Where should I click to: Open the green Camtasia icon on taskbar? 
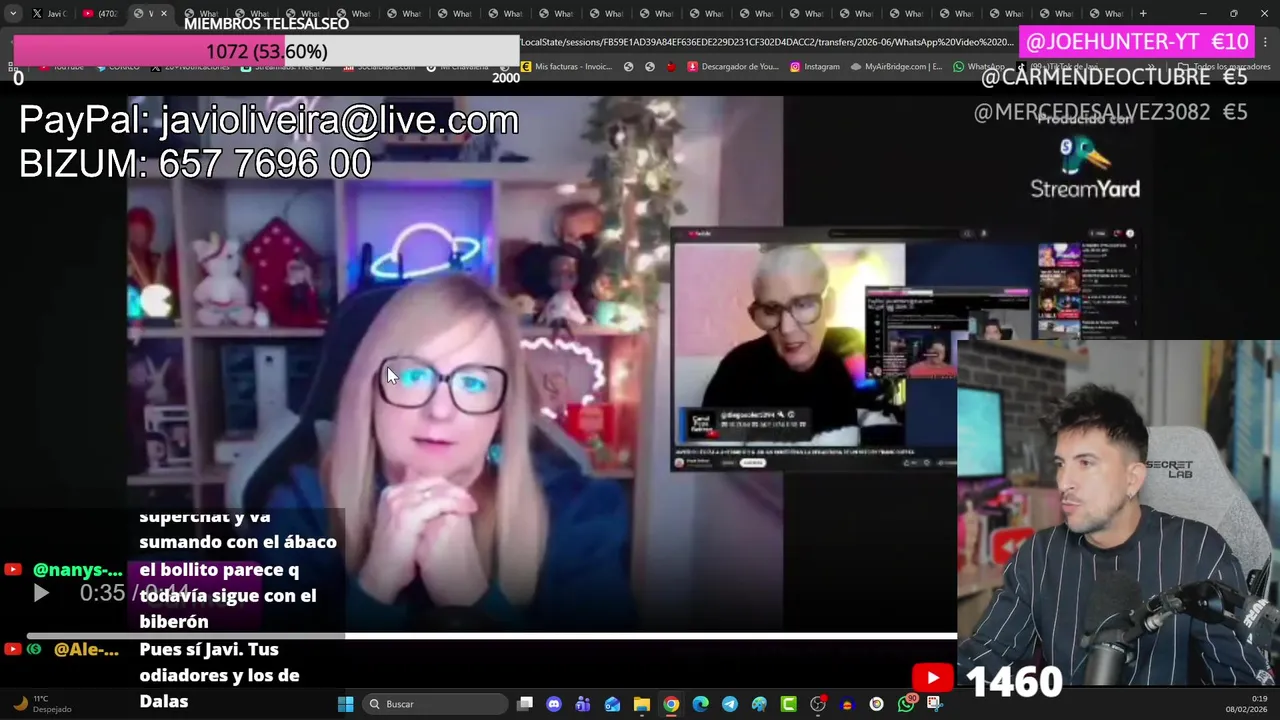coord(789,704)
